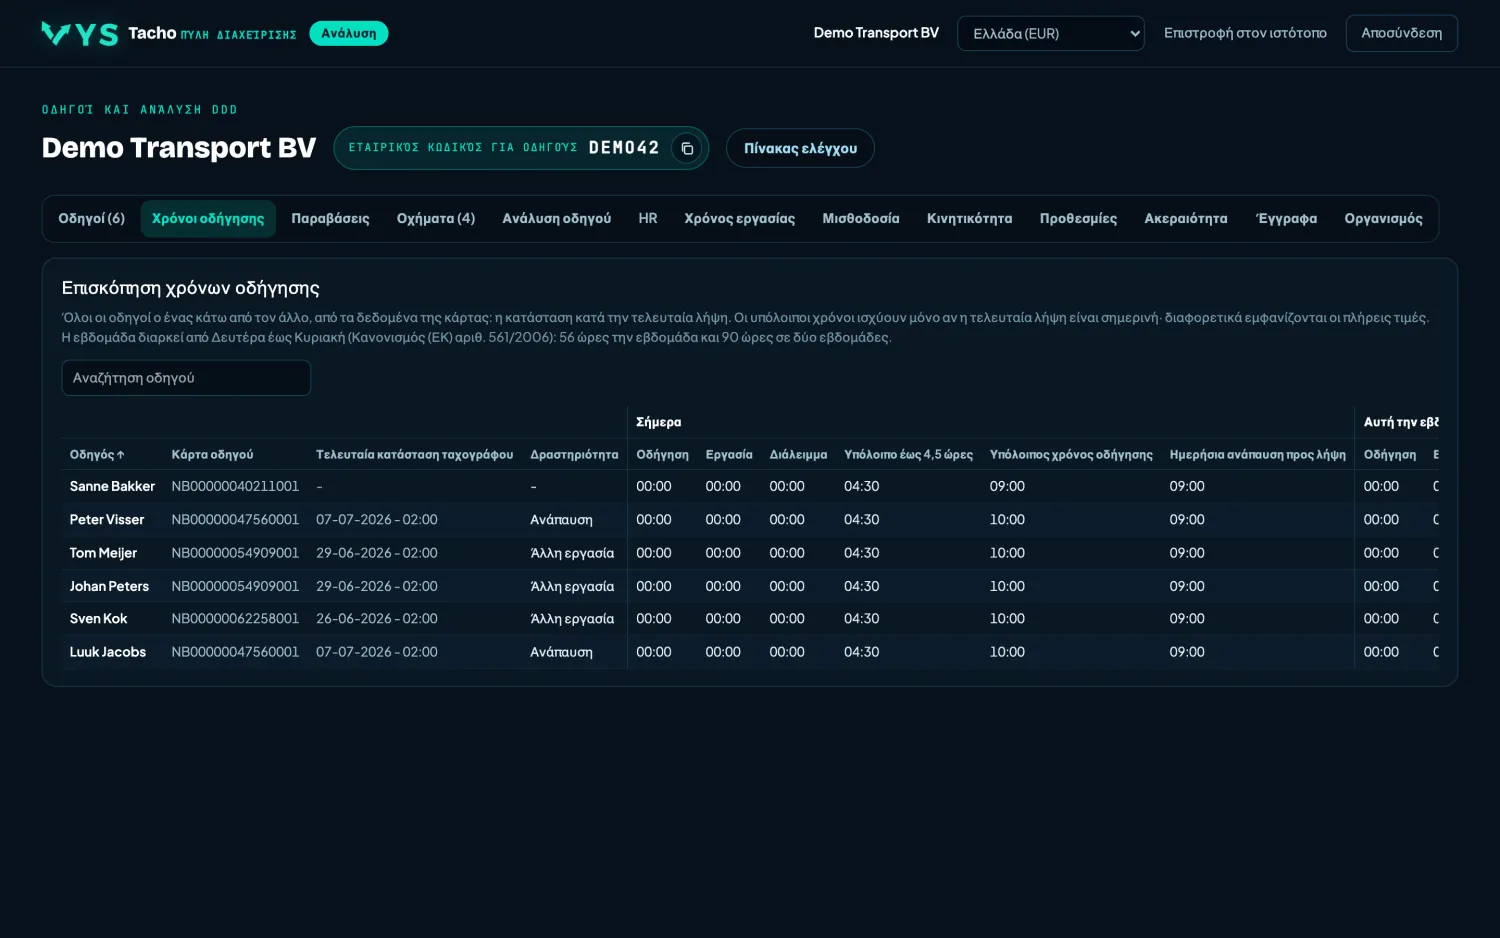Select driver Tom Meijer

pyautogui.click(x=103, y=553)
